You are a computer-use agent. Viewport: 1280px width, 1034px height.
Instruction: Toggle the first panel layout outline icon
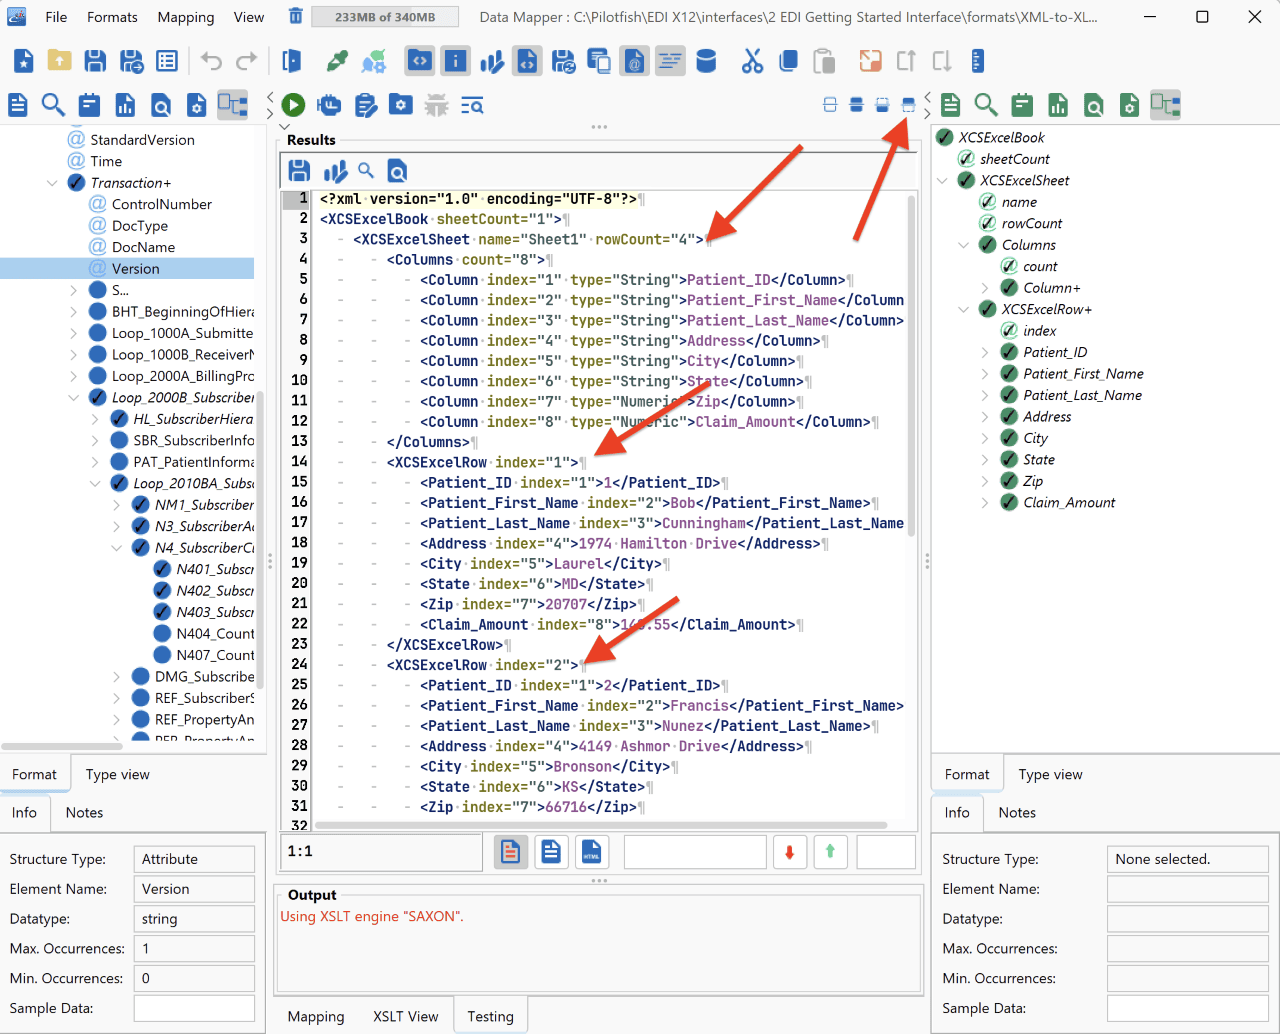[x=830, y=105]
